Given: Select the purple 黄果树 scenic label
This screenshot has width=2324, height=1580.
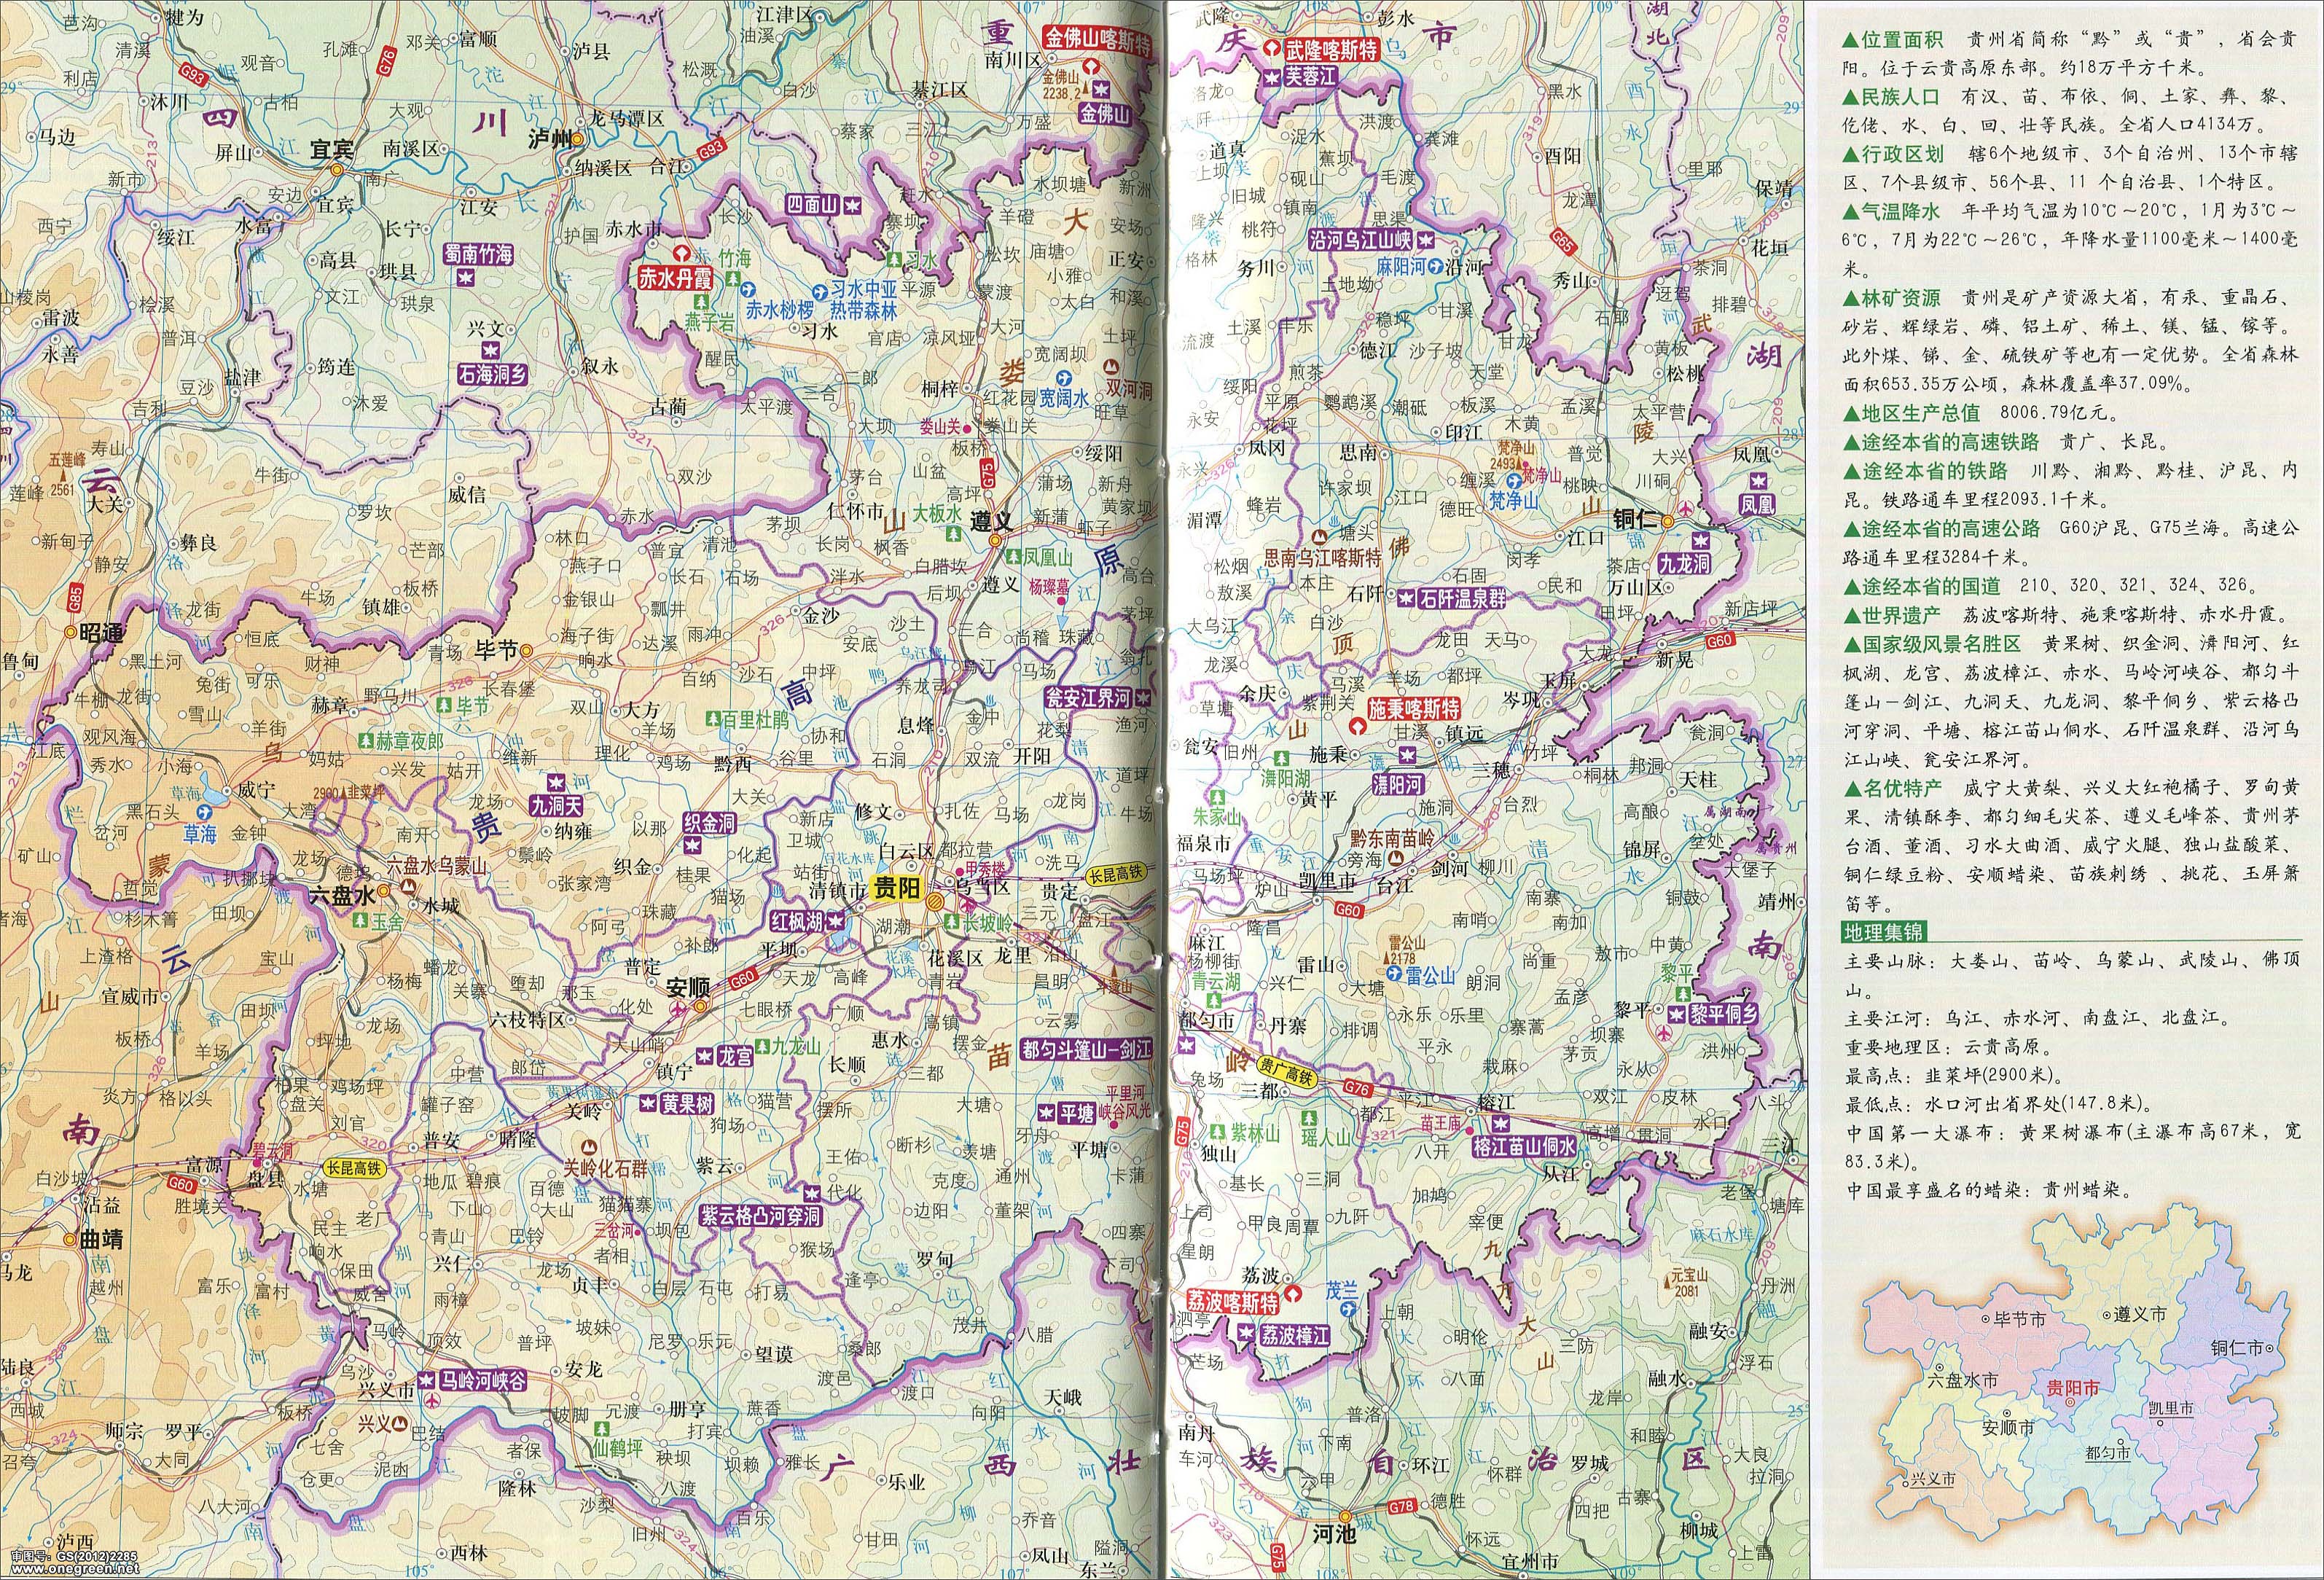Looking at the screenshot, I should (687, 1103).
